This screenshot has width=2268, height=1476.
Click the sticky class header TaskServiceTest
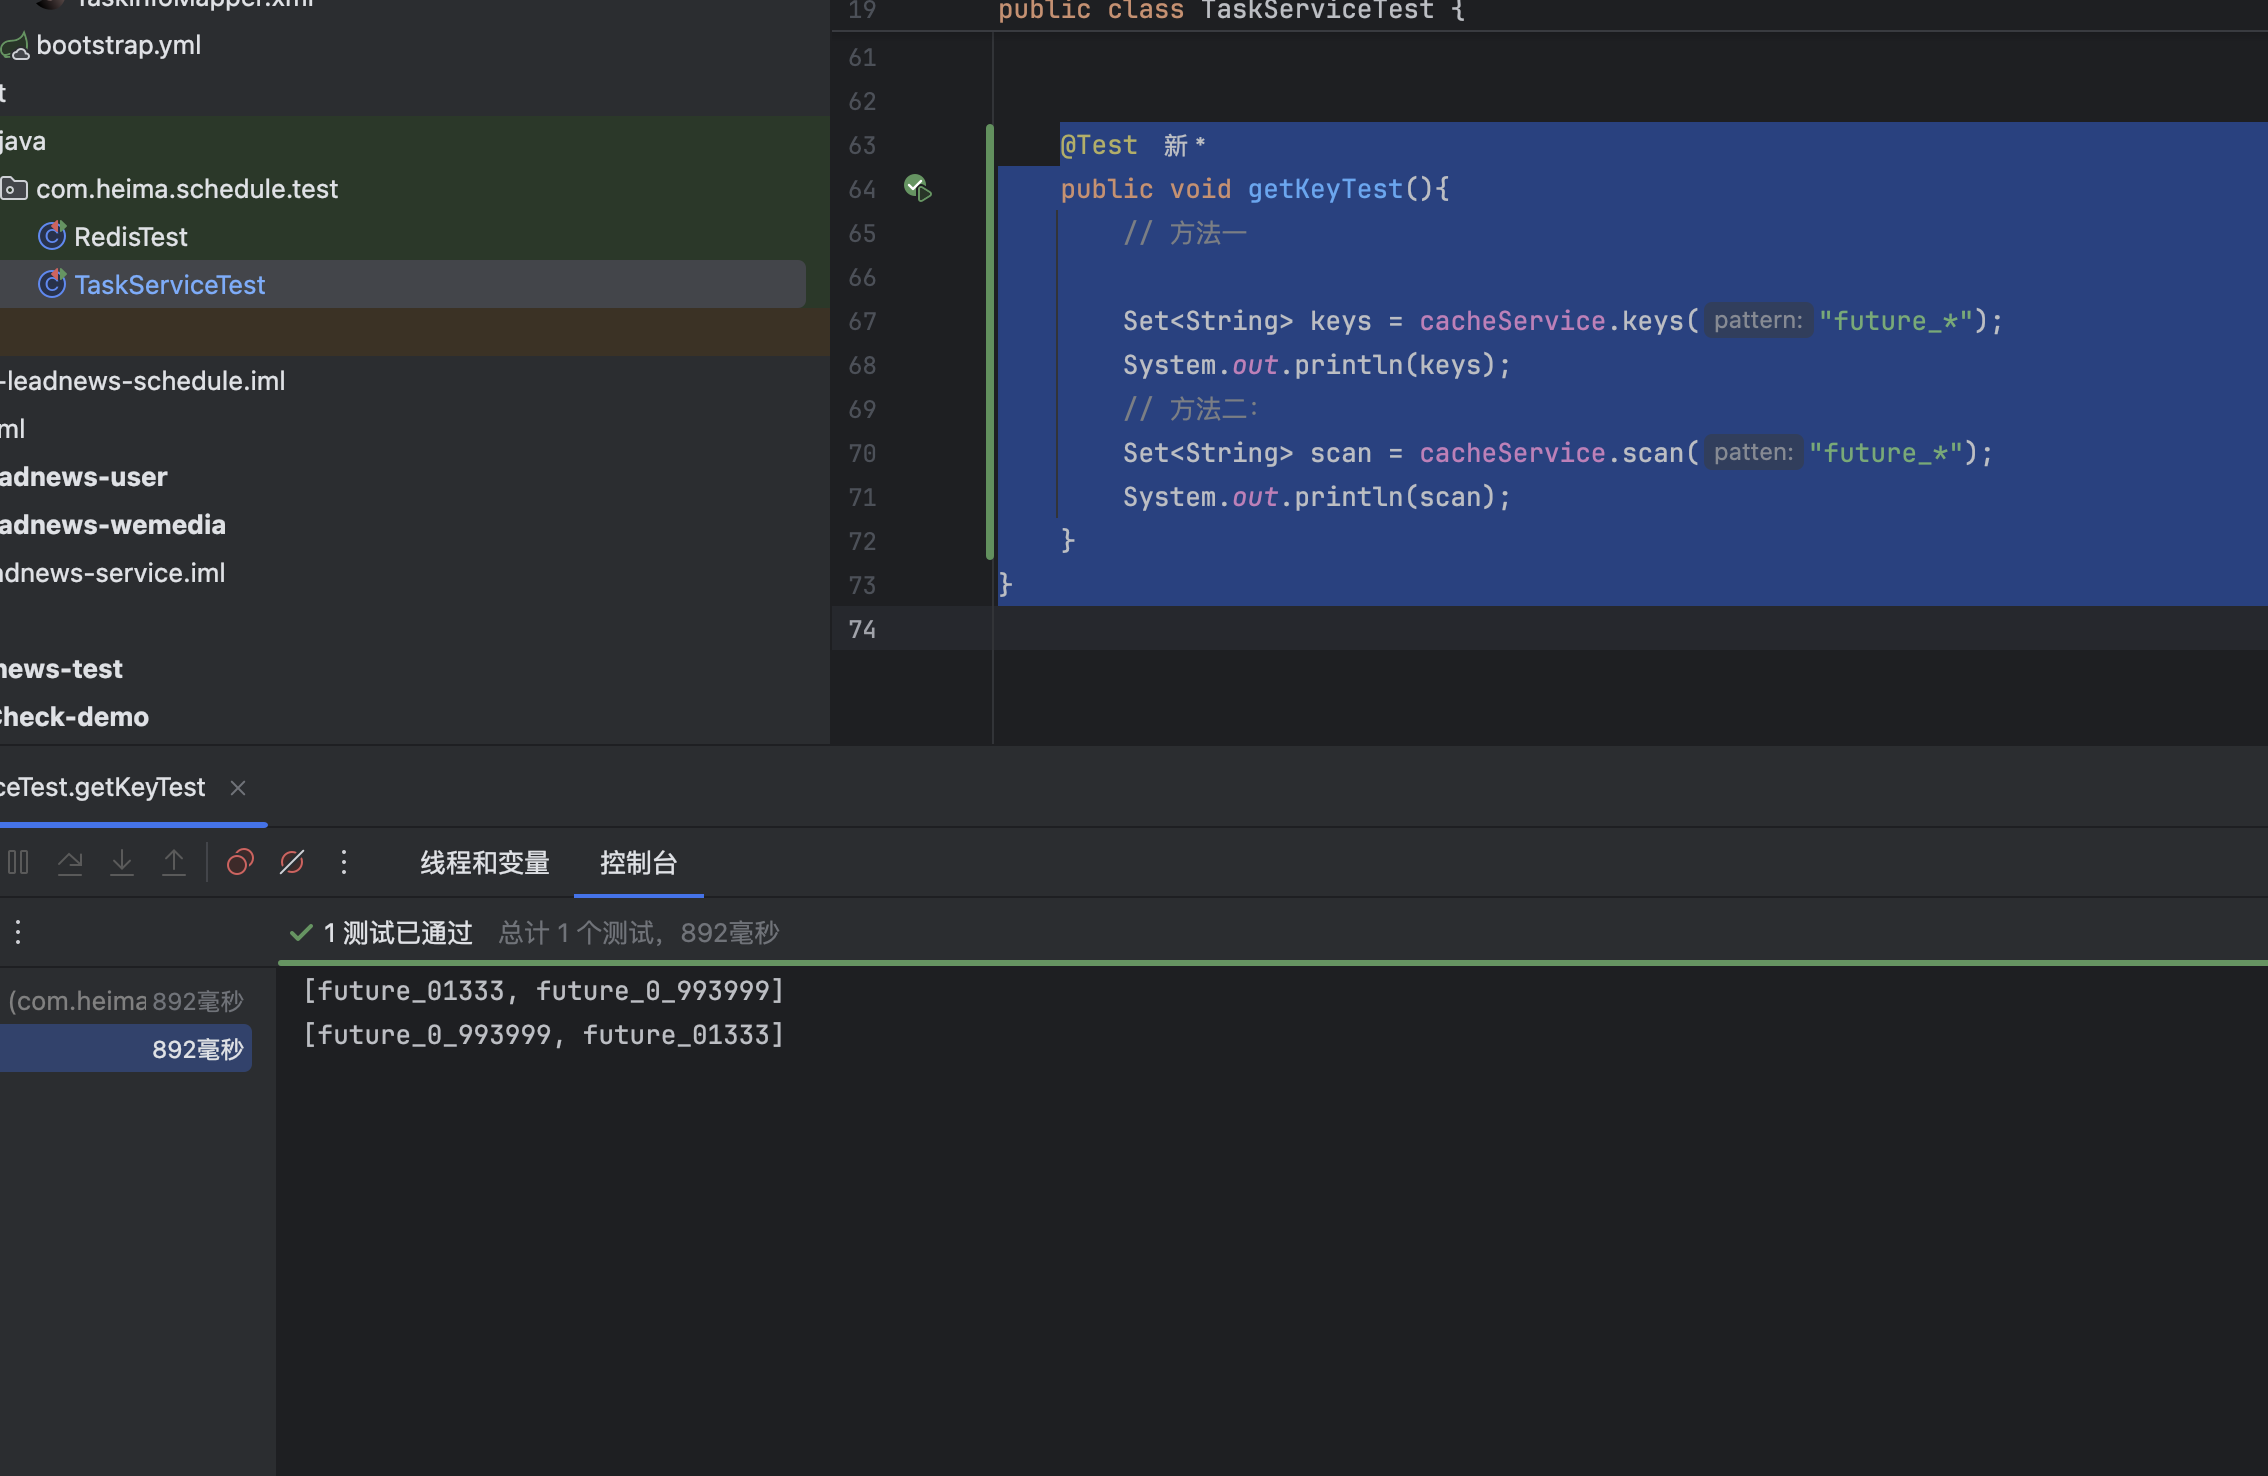[1317, 11]
